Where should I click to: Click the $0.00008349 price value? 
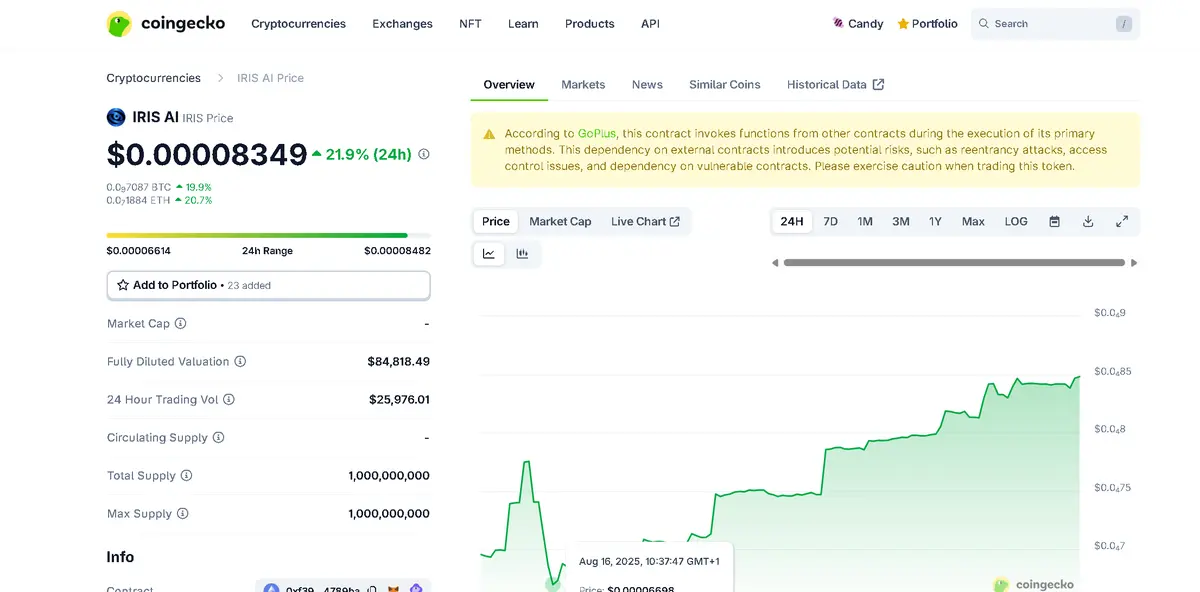(x=207, y=155)
